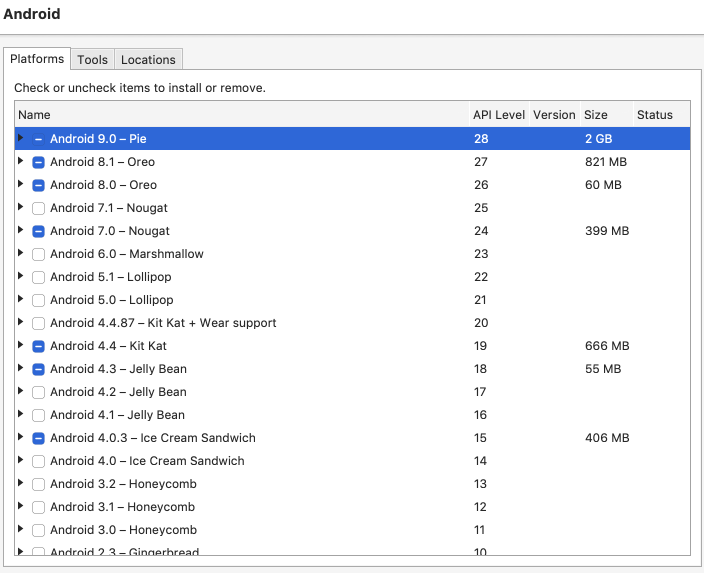This screenshot has width=704, height=573.
Task: Toggle the Android 8.0 – Oreo checkbox
Action: [39, 185]
